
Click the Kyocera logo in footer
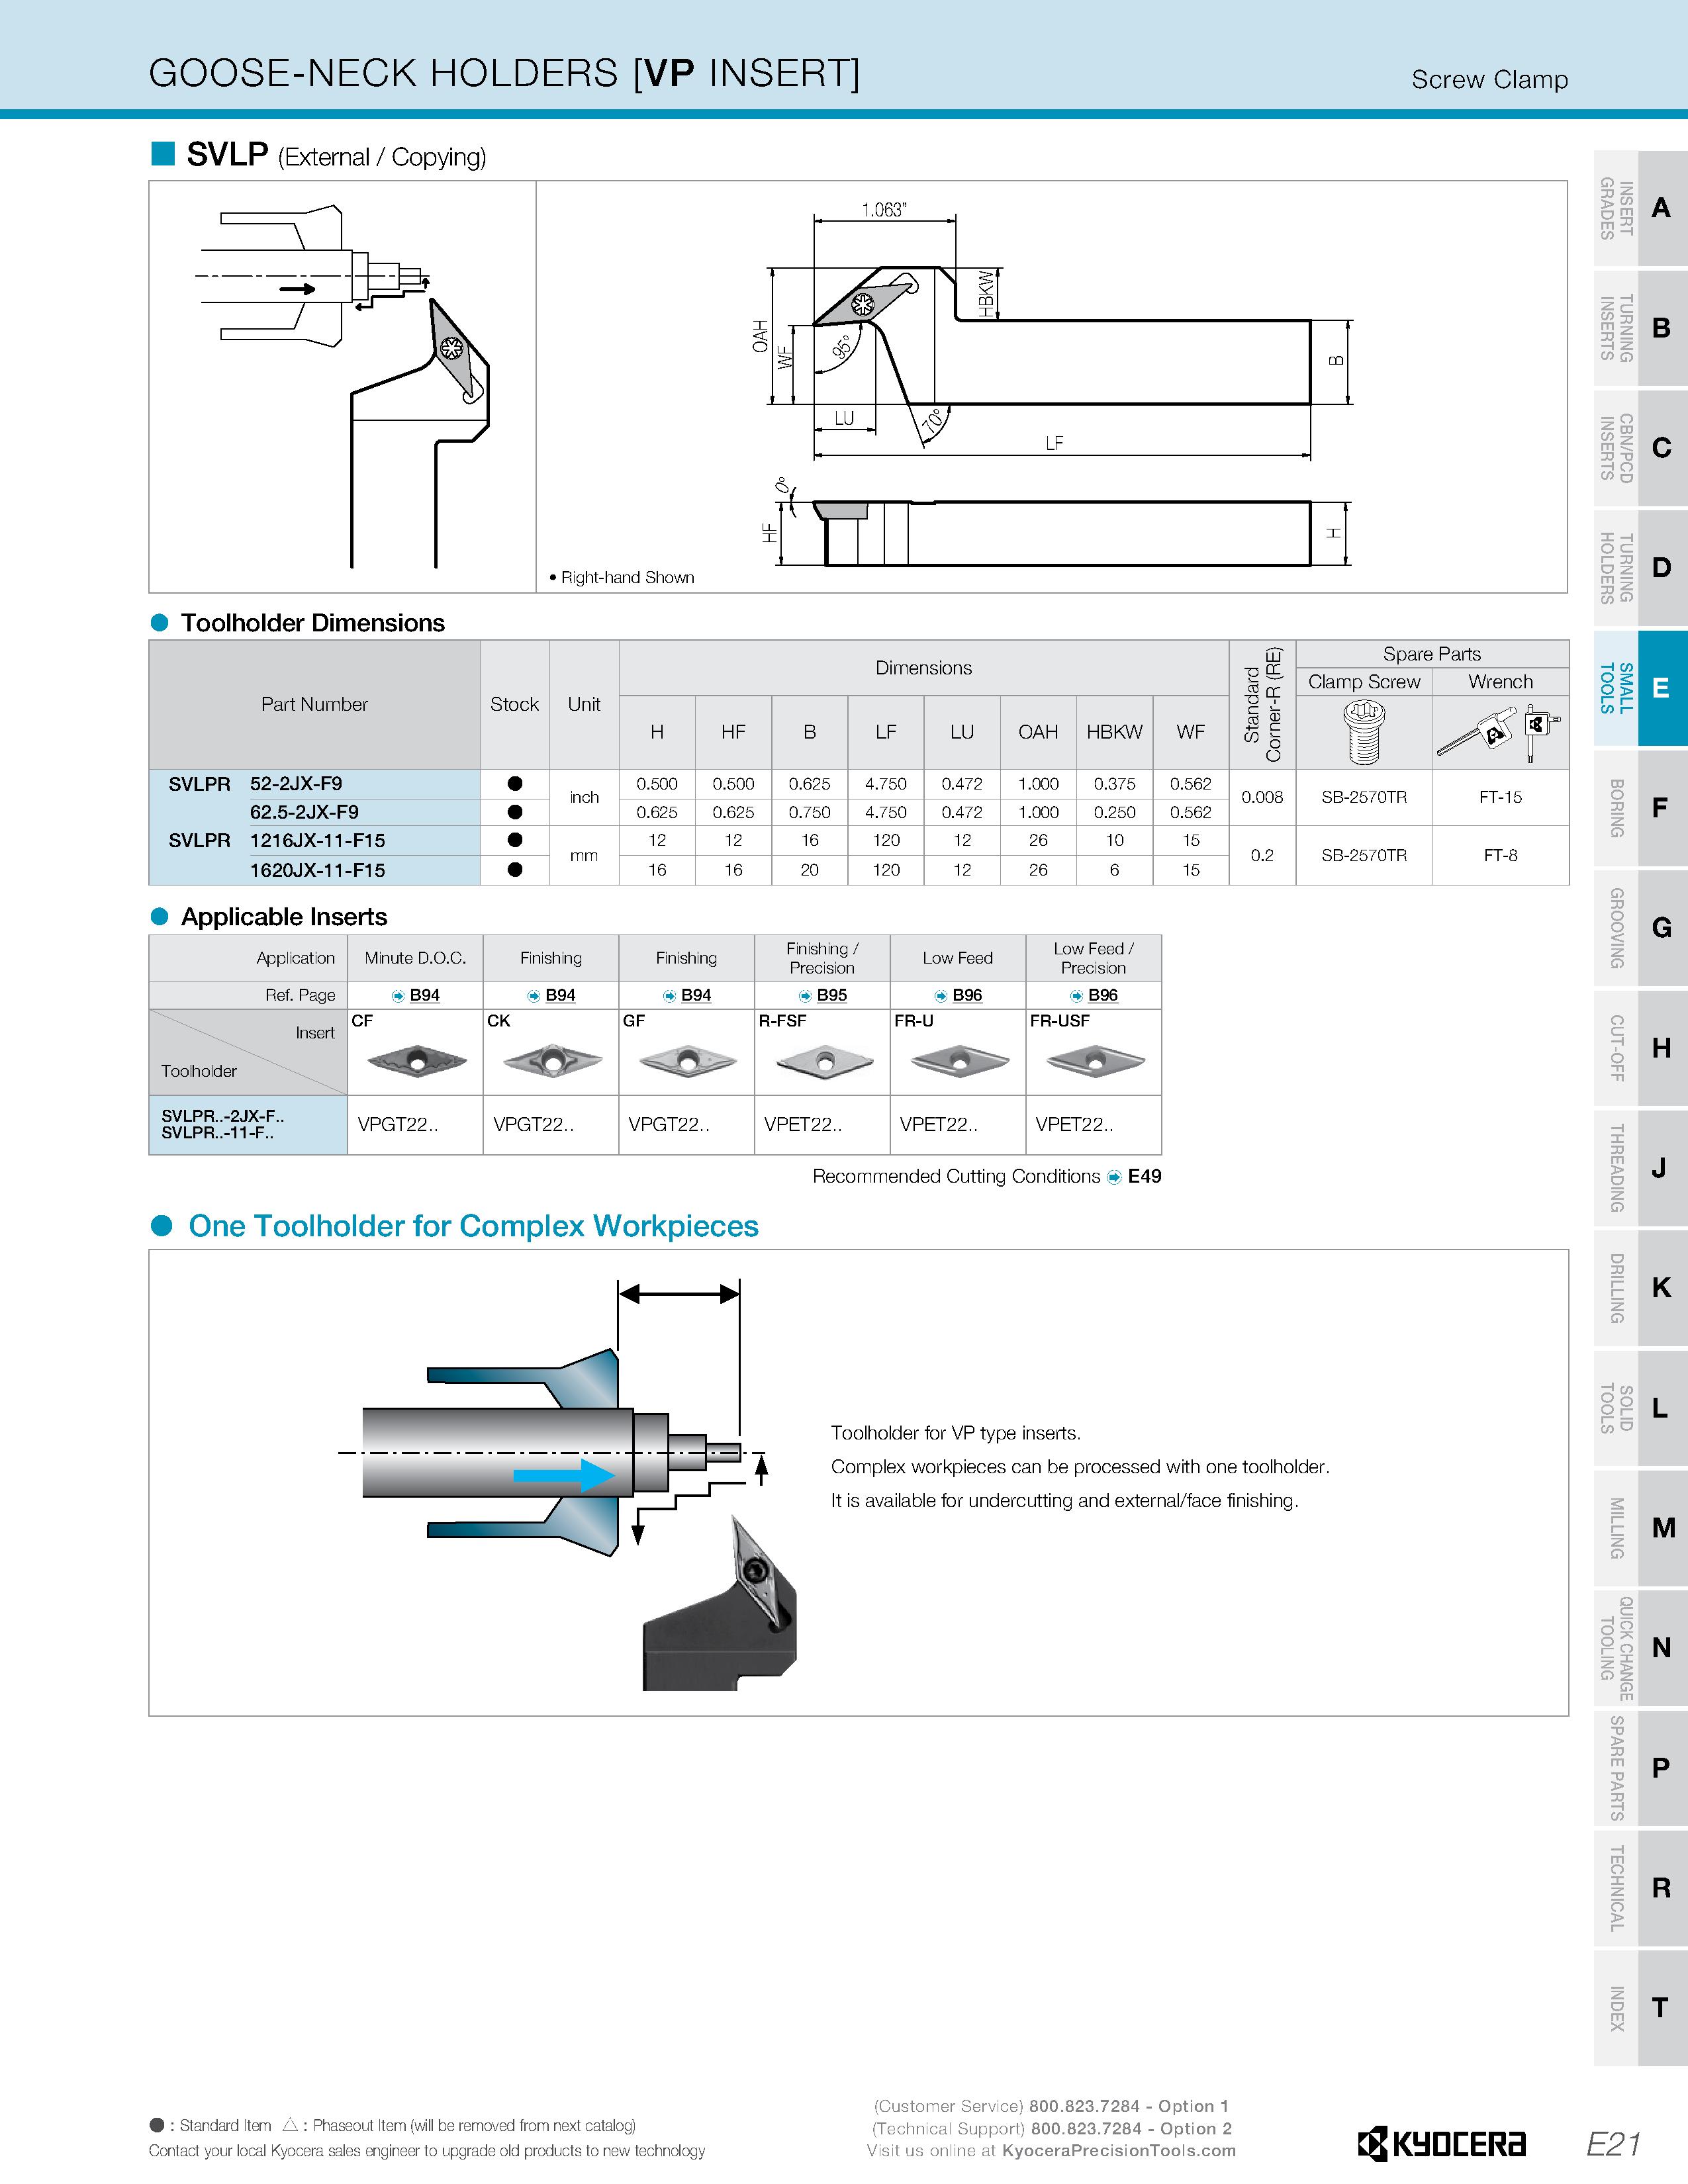(x=1441, y=2143)
